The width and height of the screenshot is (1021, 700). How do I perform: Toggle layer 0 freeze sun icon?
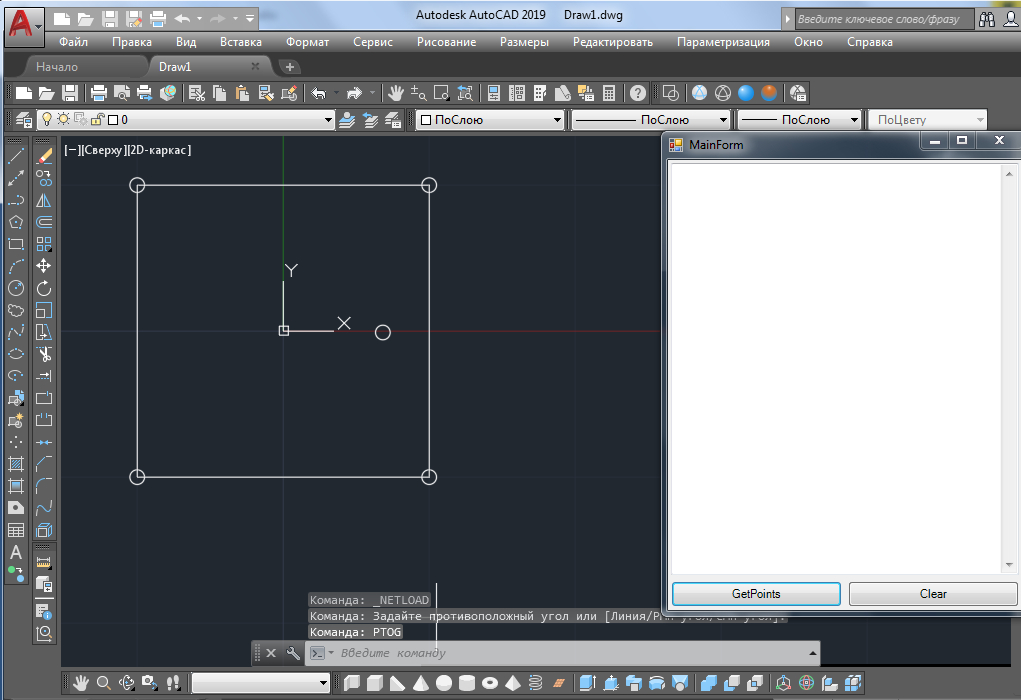click(63, 119)
